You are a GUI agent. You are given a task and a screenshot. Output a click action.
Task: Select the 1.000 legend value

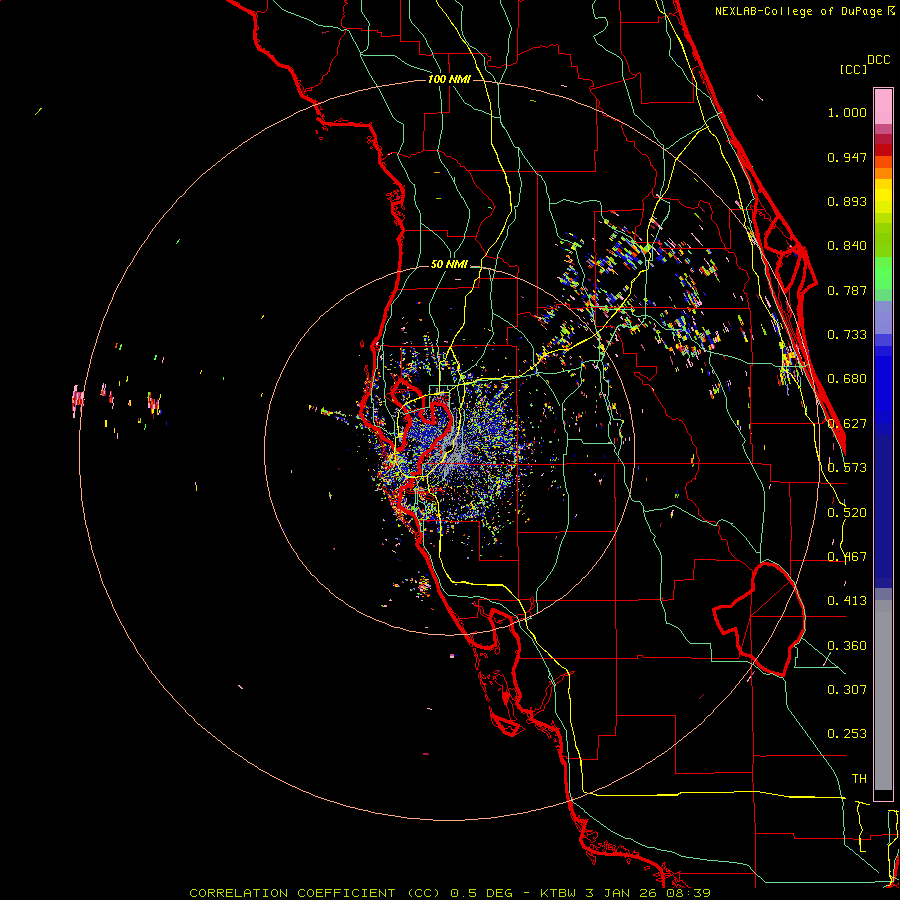tap(847, 112)
